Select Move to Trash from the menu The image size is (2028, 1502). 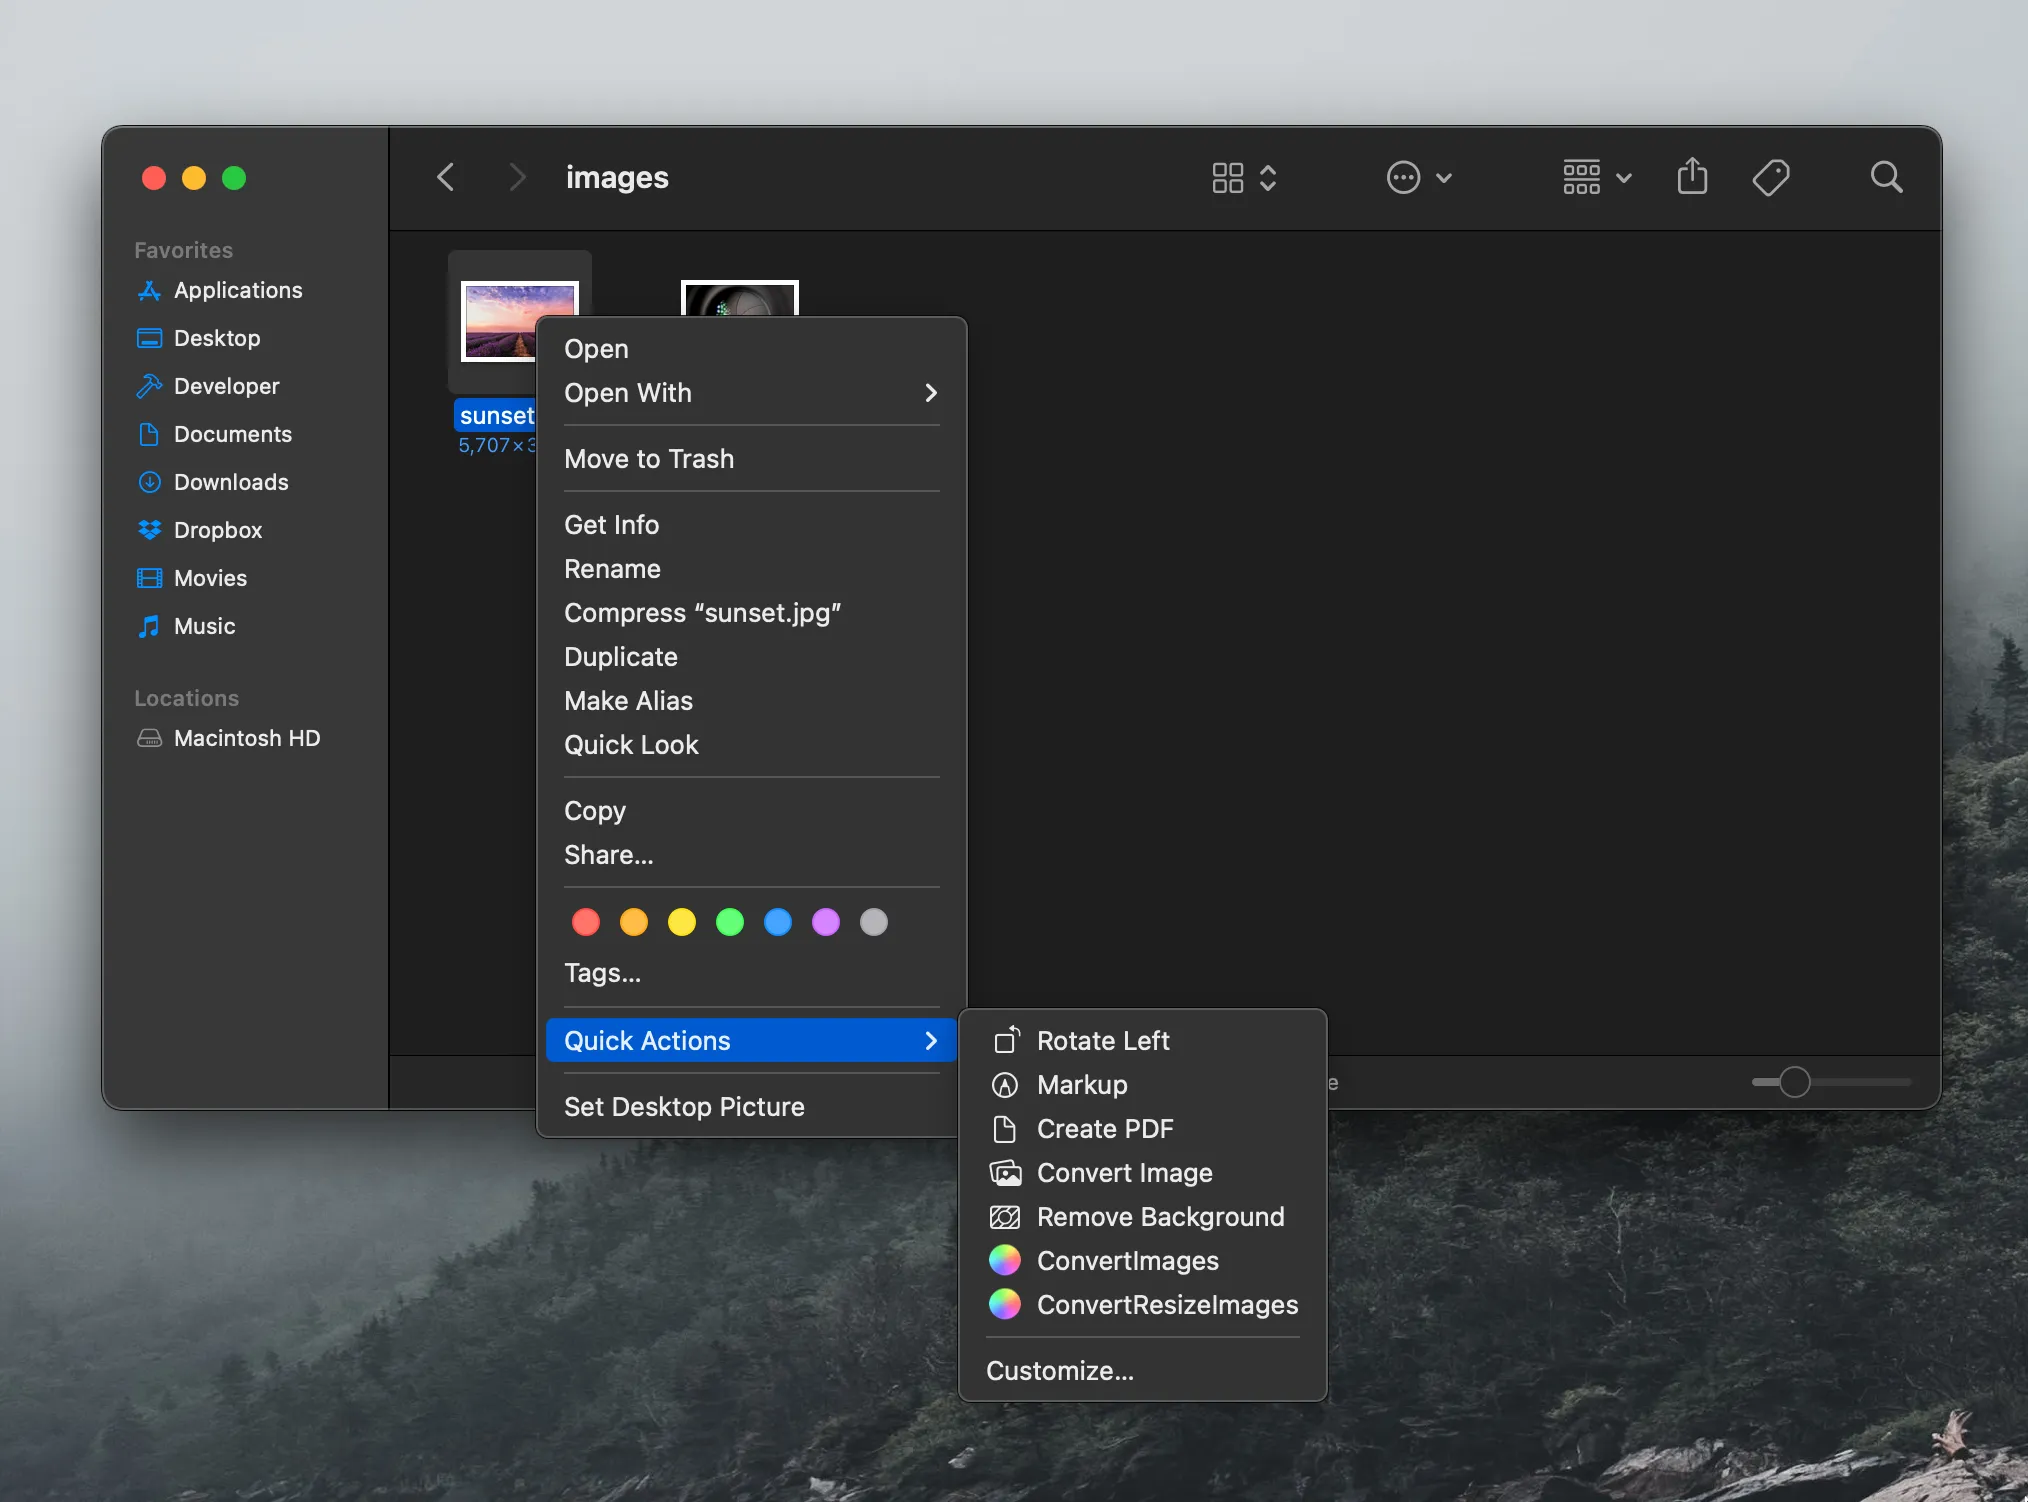coord(648,459)
